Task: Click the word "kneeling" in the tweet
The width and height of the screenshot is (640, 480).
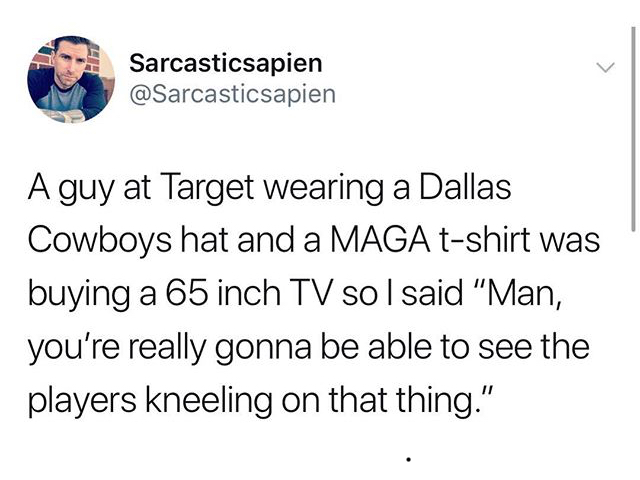Action: (209, 401)
